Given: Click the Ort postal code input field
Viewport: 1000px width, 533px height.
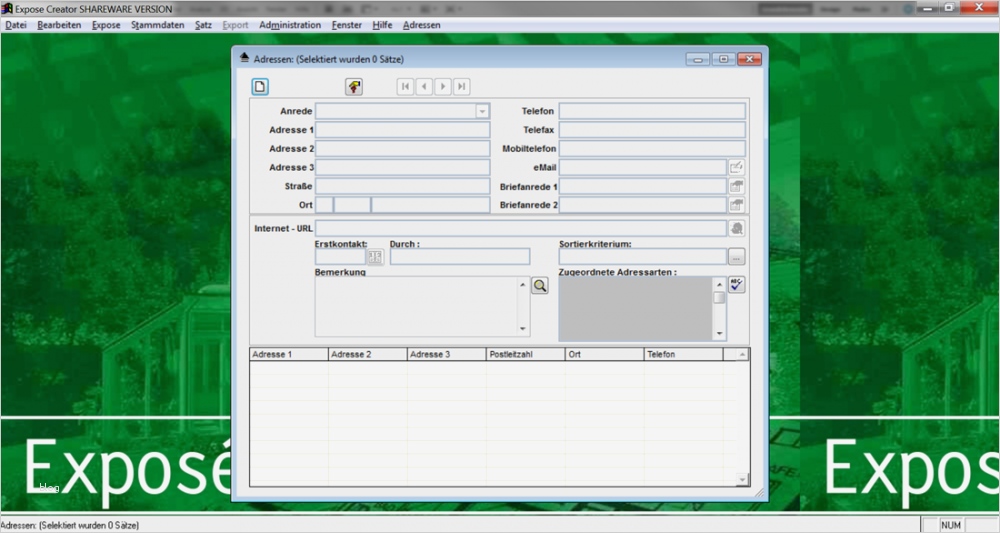Looking at the screenshot, I should [352, 205].
